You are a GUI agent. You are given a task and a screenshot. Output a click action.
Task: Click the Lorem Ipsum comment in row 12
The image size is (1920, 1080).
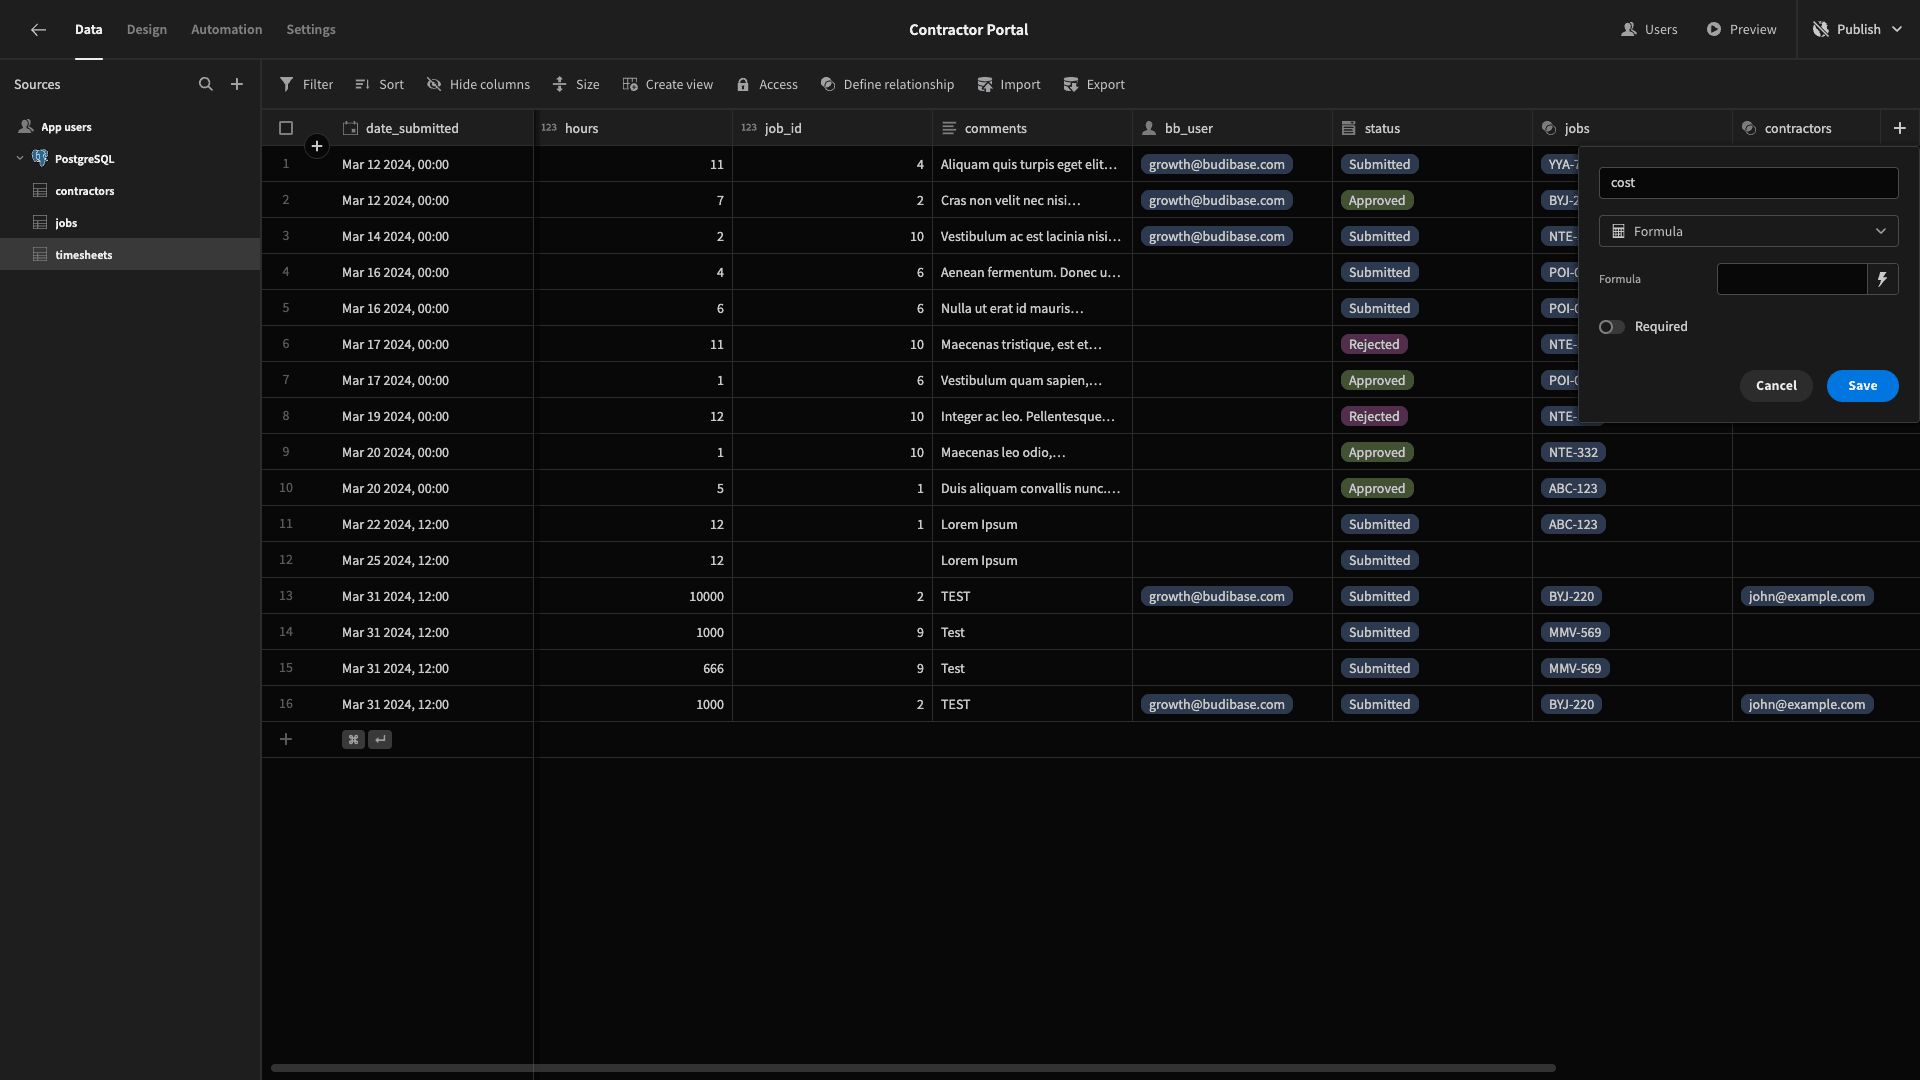(979, 560)
